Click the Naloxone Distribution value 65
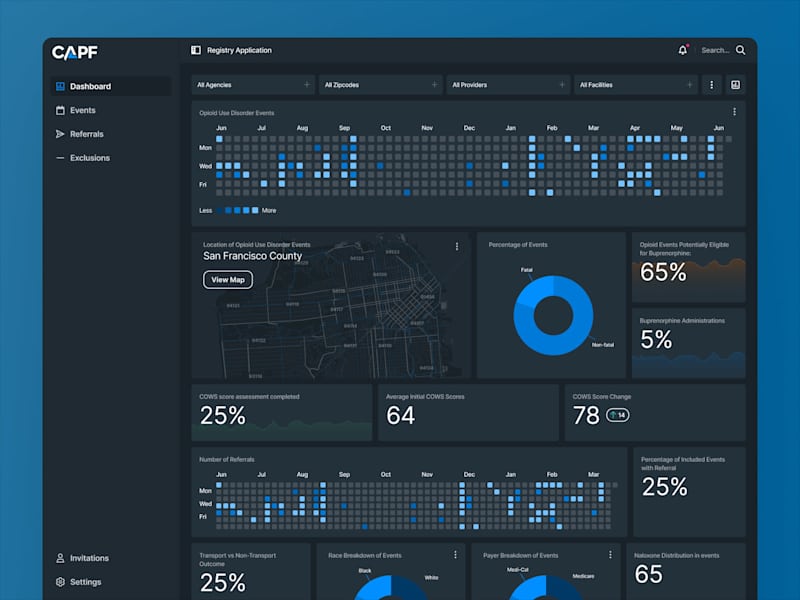This screenshot has height=600, width=800. pyautogui.click(x=648, y=574)
